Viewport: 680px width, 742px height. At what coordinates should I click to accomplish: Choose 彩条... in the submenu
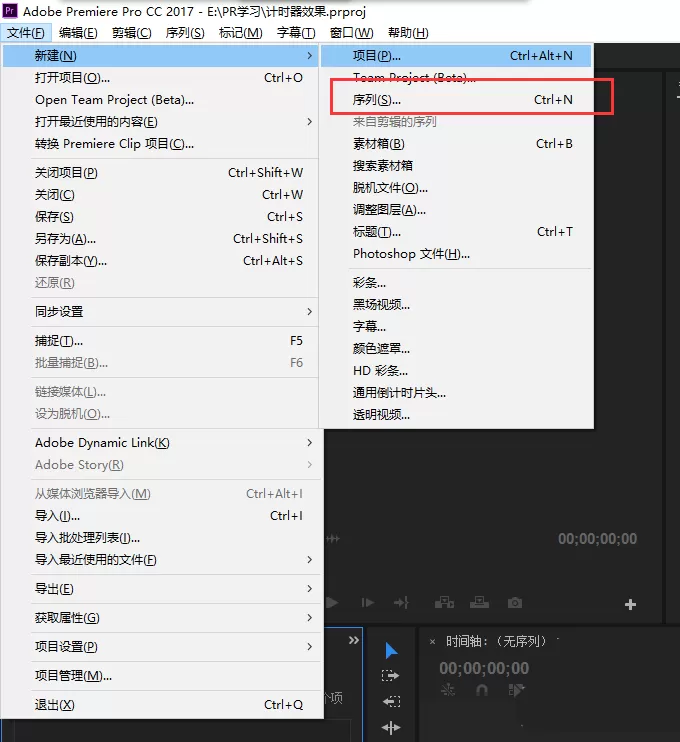point(456,283)
